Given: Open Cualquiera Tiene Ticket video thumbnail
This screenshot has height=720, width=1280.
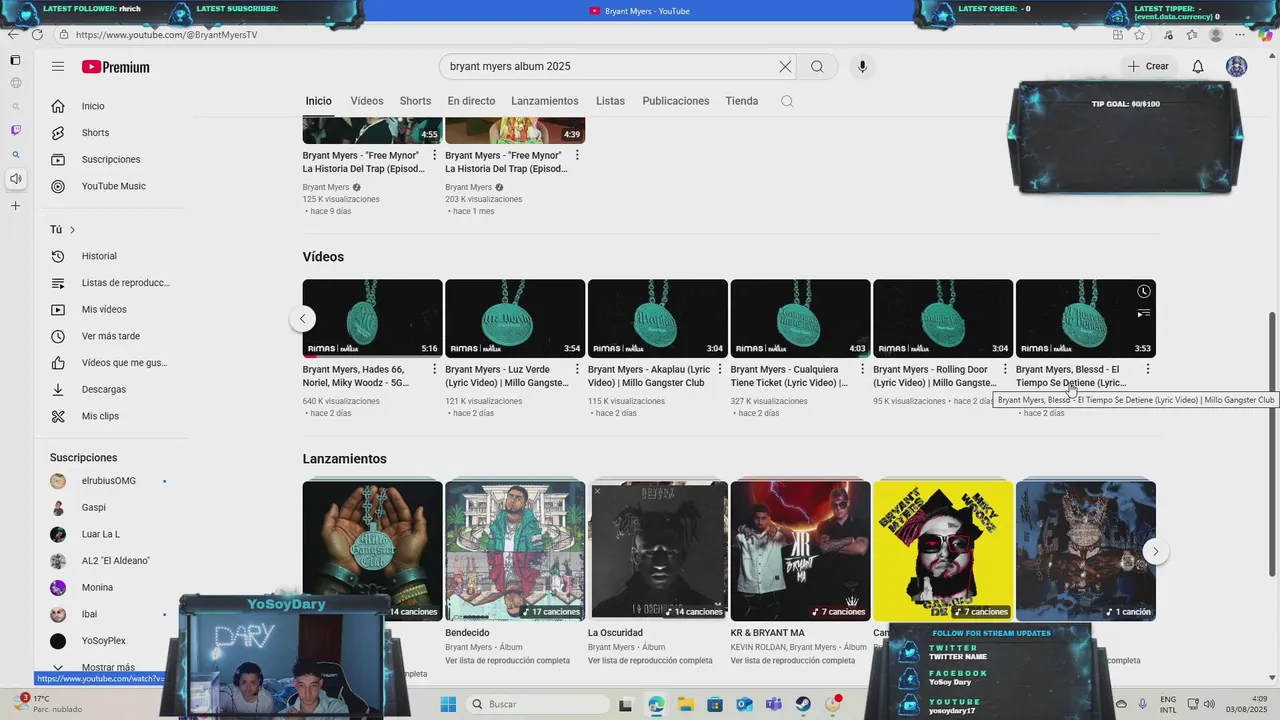Looking at the screenshot, I should 800,318.
